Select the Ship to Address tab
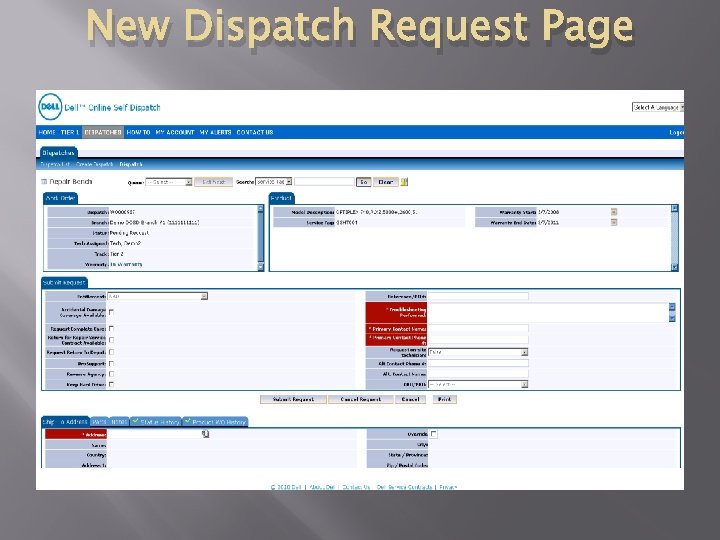Screen dimensions: 720x540 [x=65, y=422]
